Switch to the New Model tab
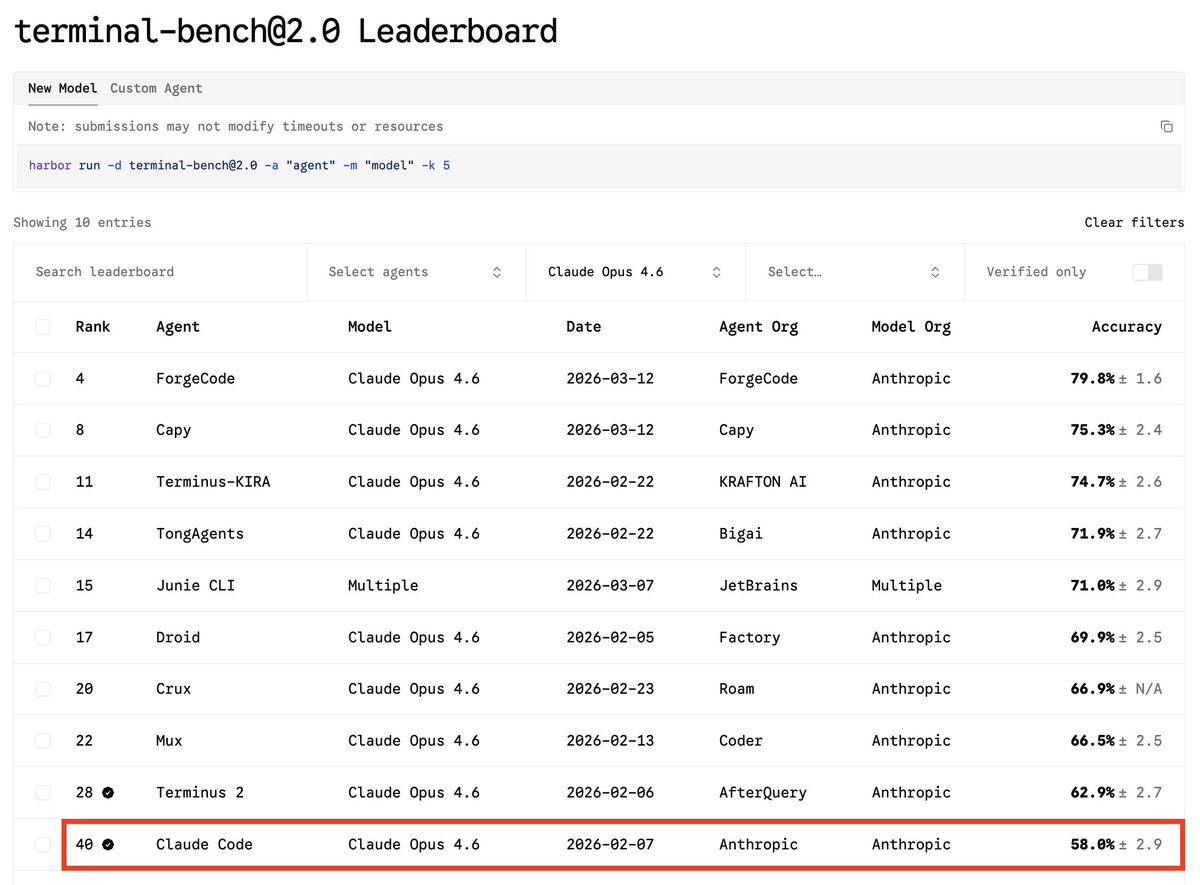Viewport: 1200px width, 885px height. pyautogui.click(x=63, y=88)
